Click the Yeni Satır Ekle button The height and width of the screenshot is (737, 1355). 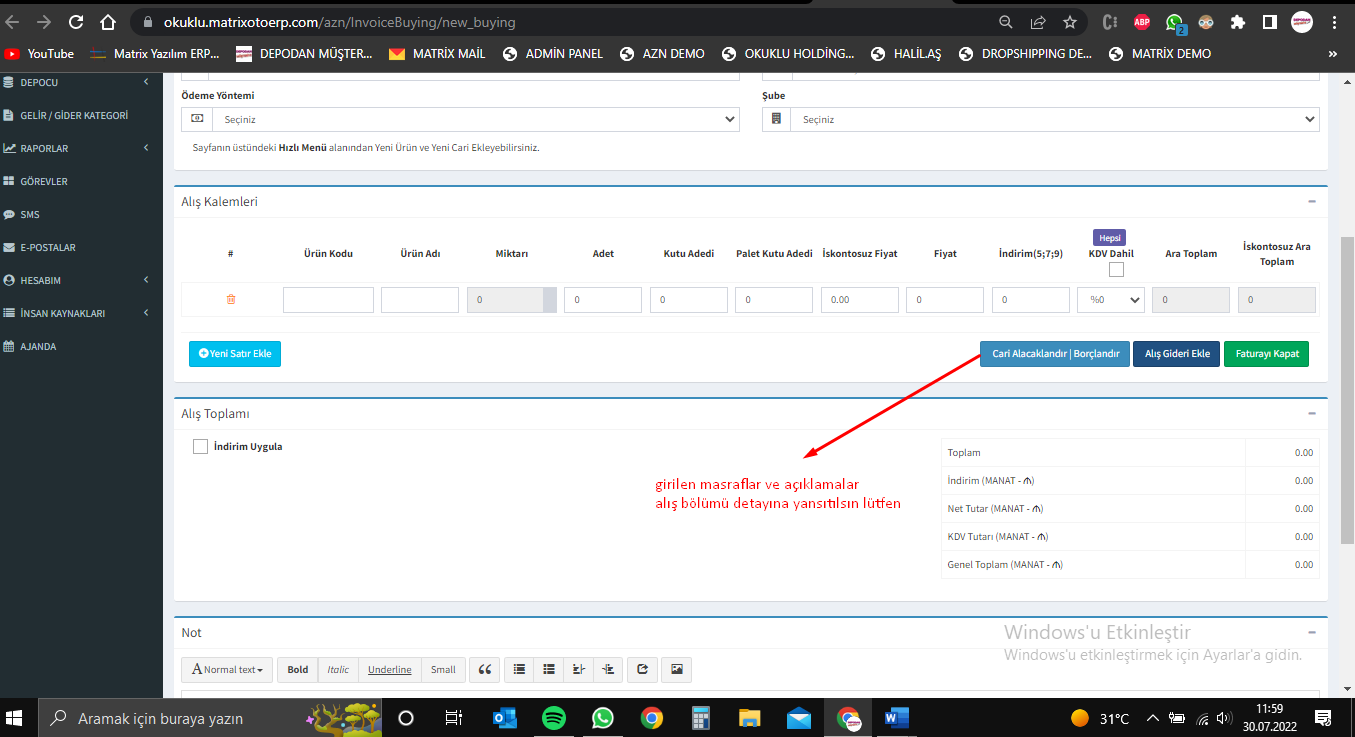[x=235, y=354]
